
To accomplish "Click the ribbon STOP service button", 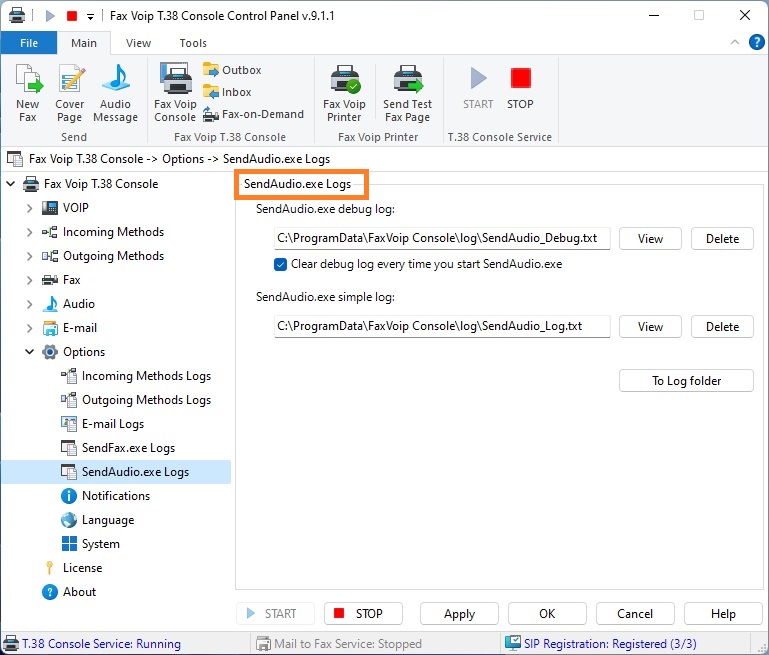I will coord(520,89).
